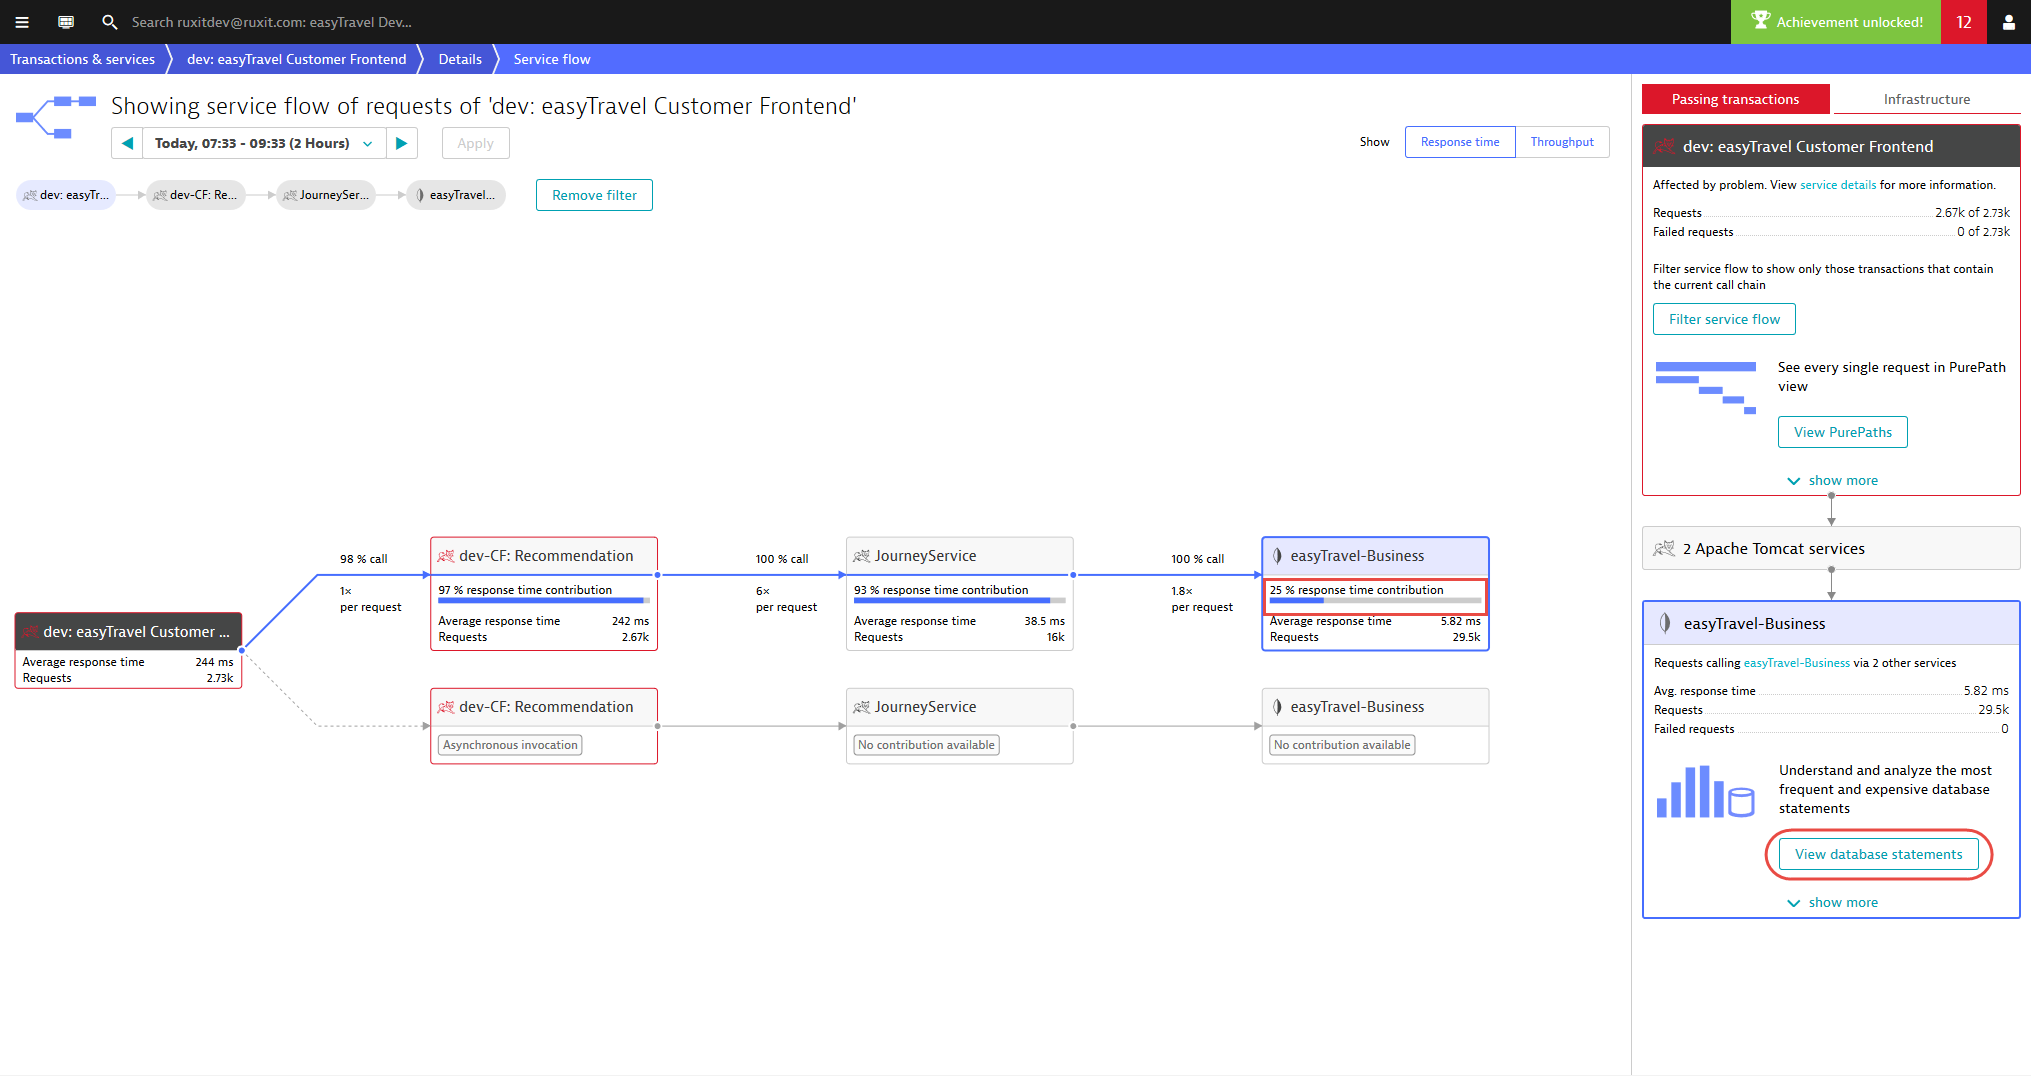Click Tomcat icon on lower JourneyService node
Viewport: 2031px width, 1076px height.
(x=862, y=707)
